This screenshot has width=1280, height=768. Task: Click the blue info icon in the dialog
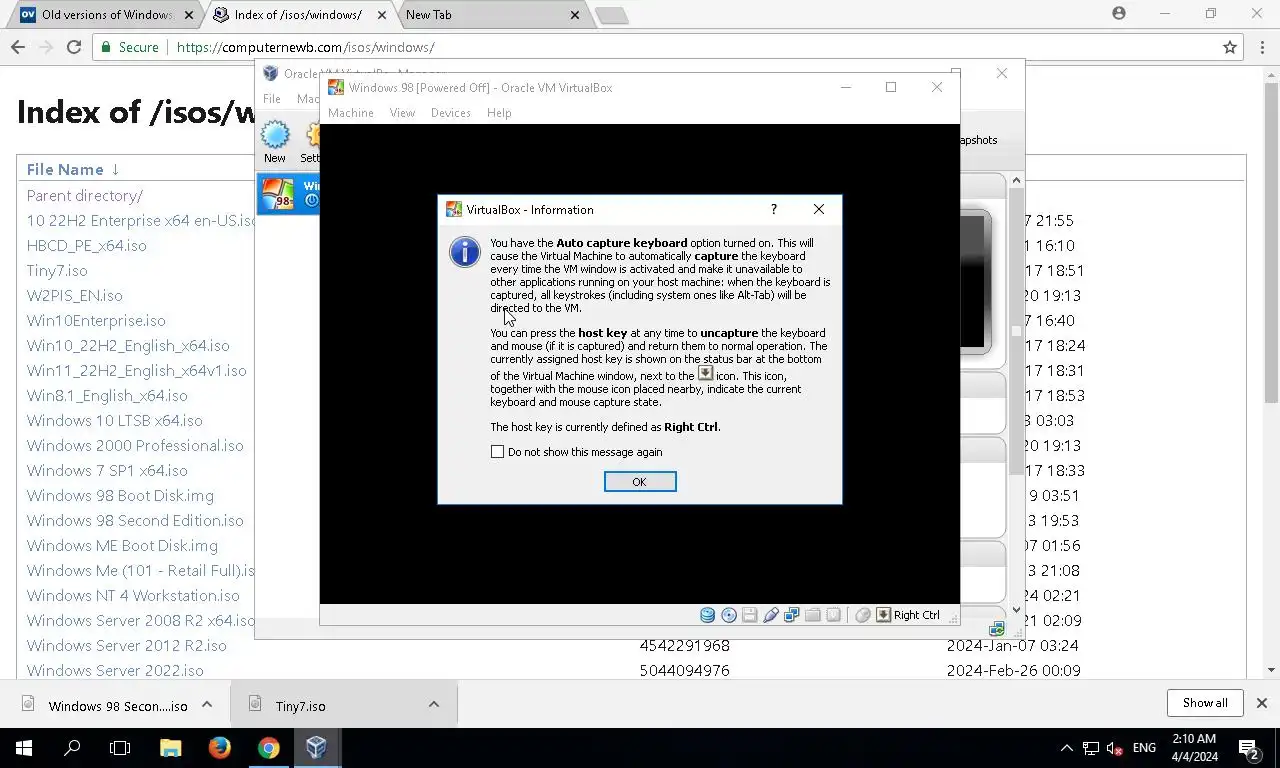pyautogui.click(x=465, y=252)
